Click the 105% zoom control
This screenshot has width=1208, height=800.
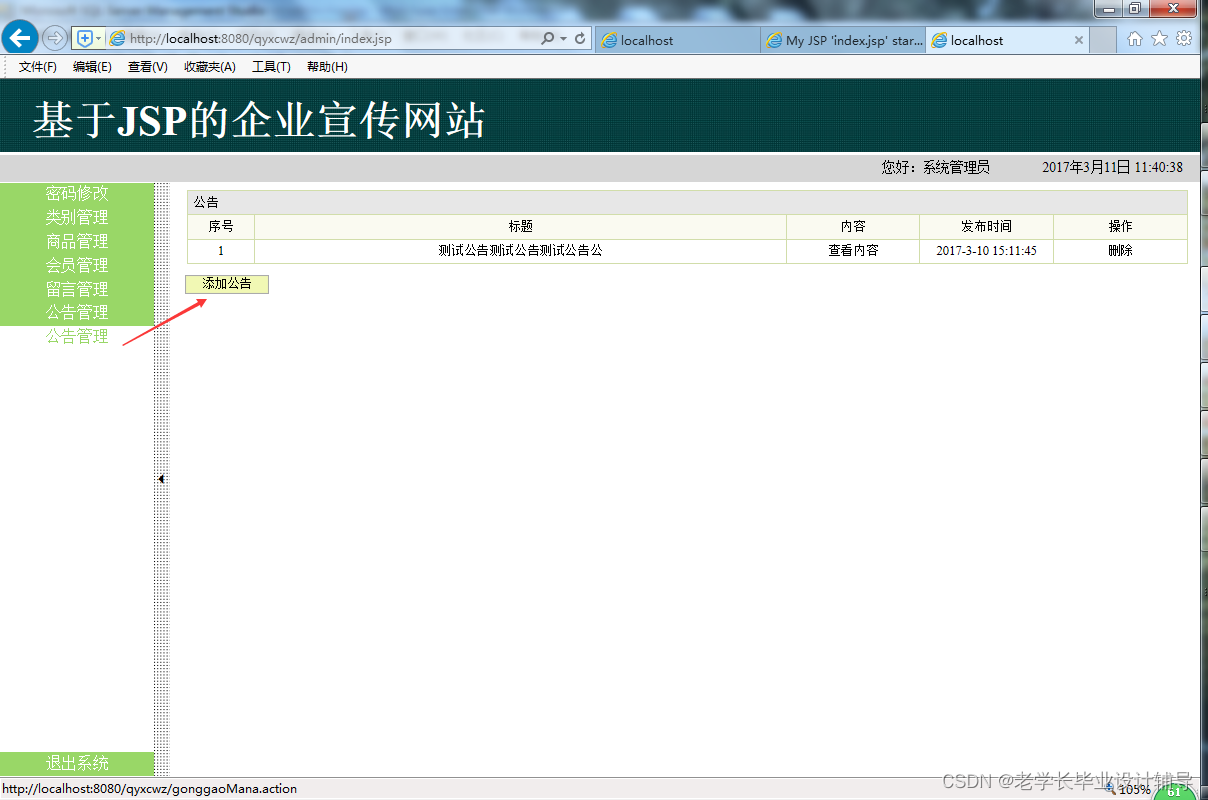(x=1136, y=788)
